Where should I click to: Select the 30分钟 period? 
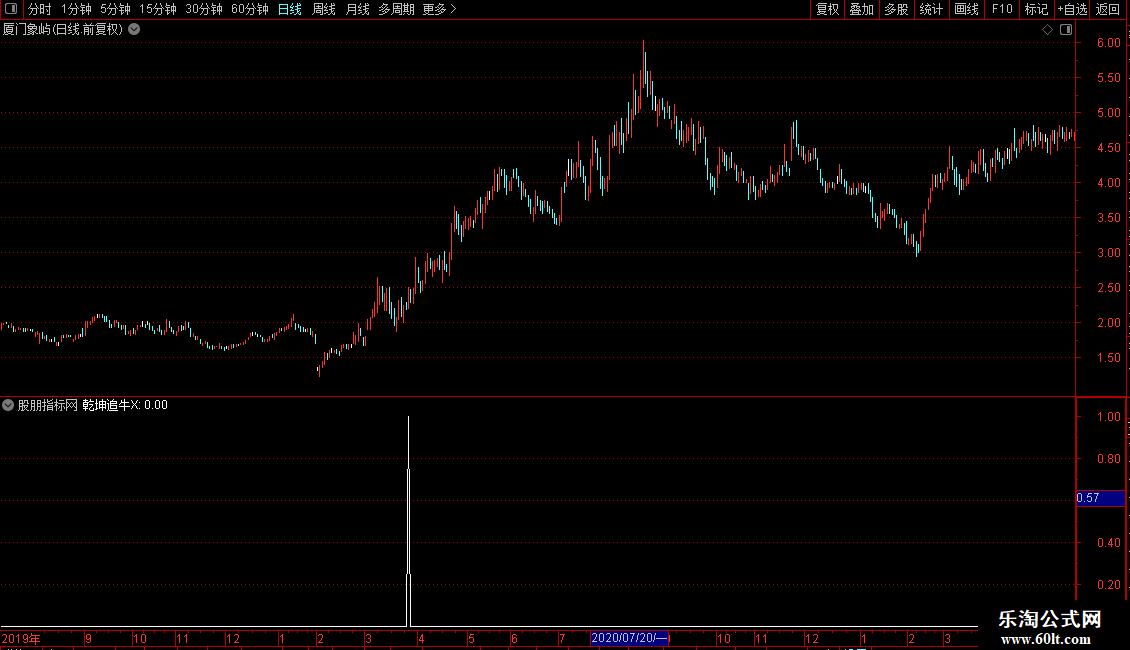coord(203,9)
